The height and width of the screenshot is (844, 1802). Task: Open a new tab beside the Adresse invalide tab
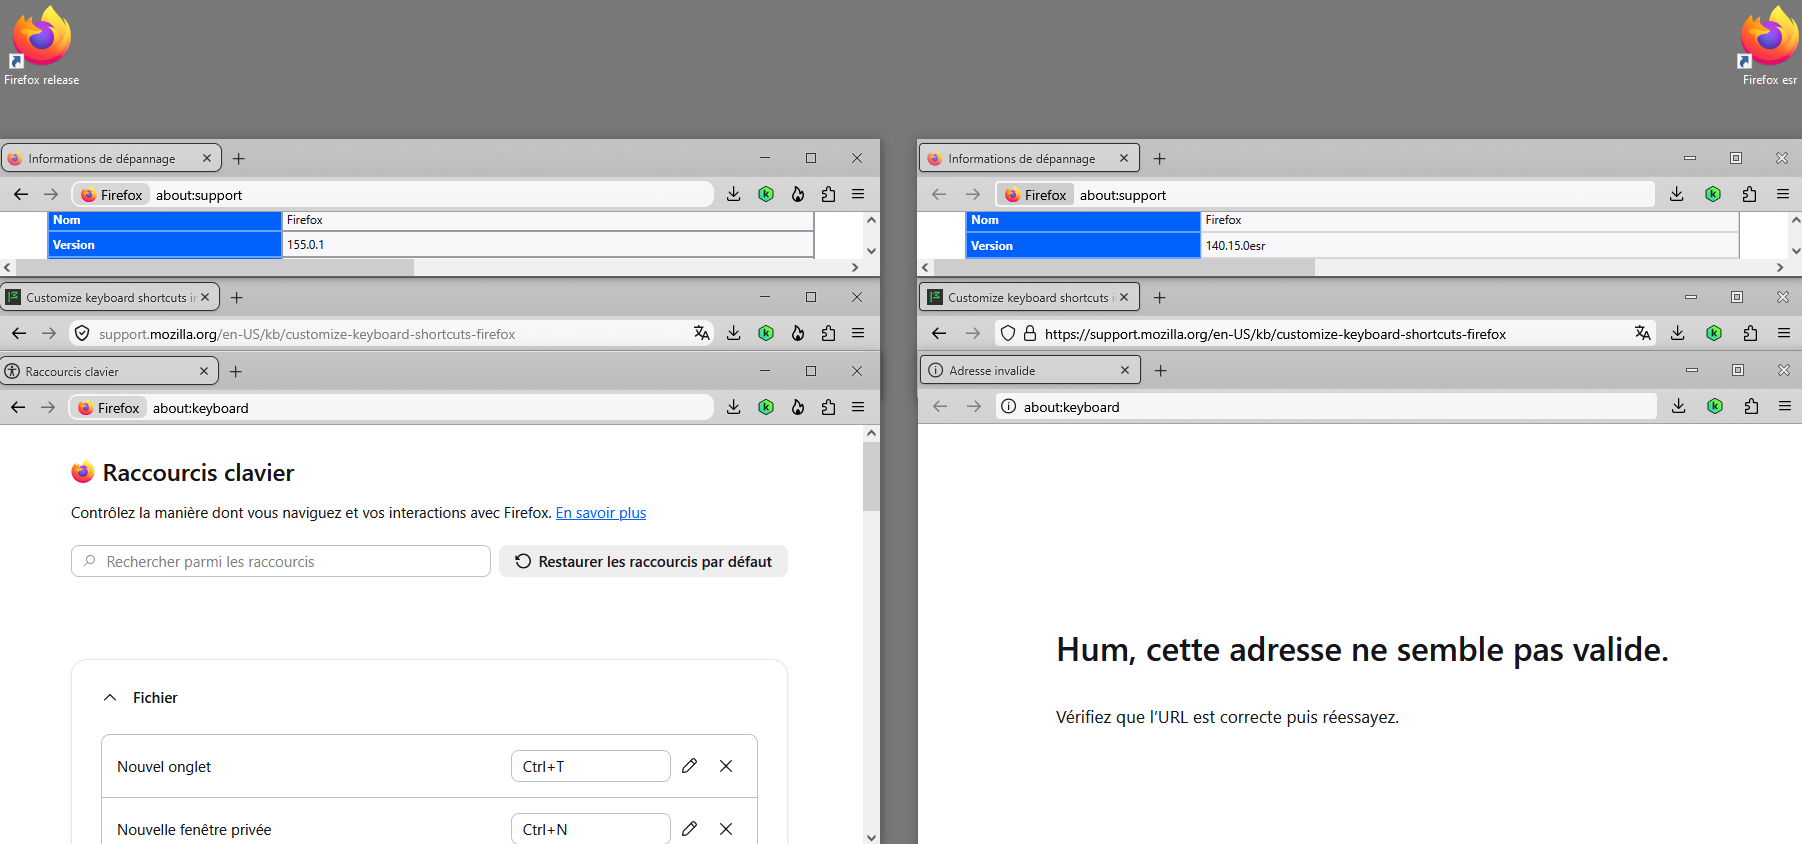point(1161,370)
